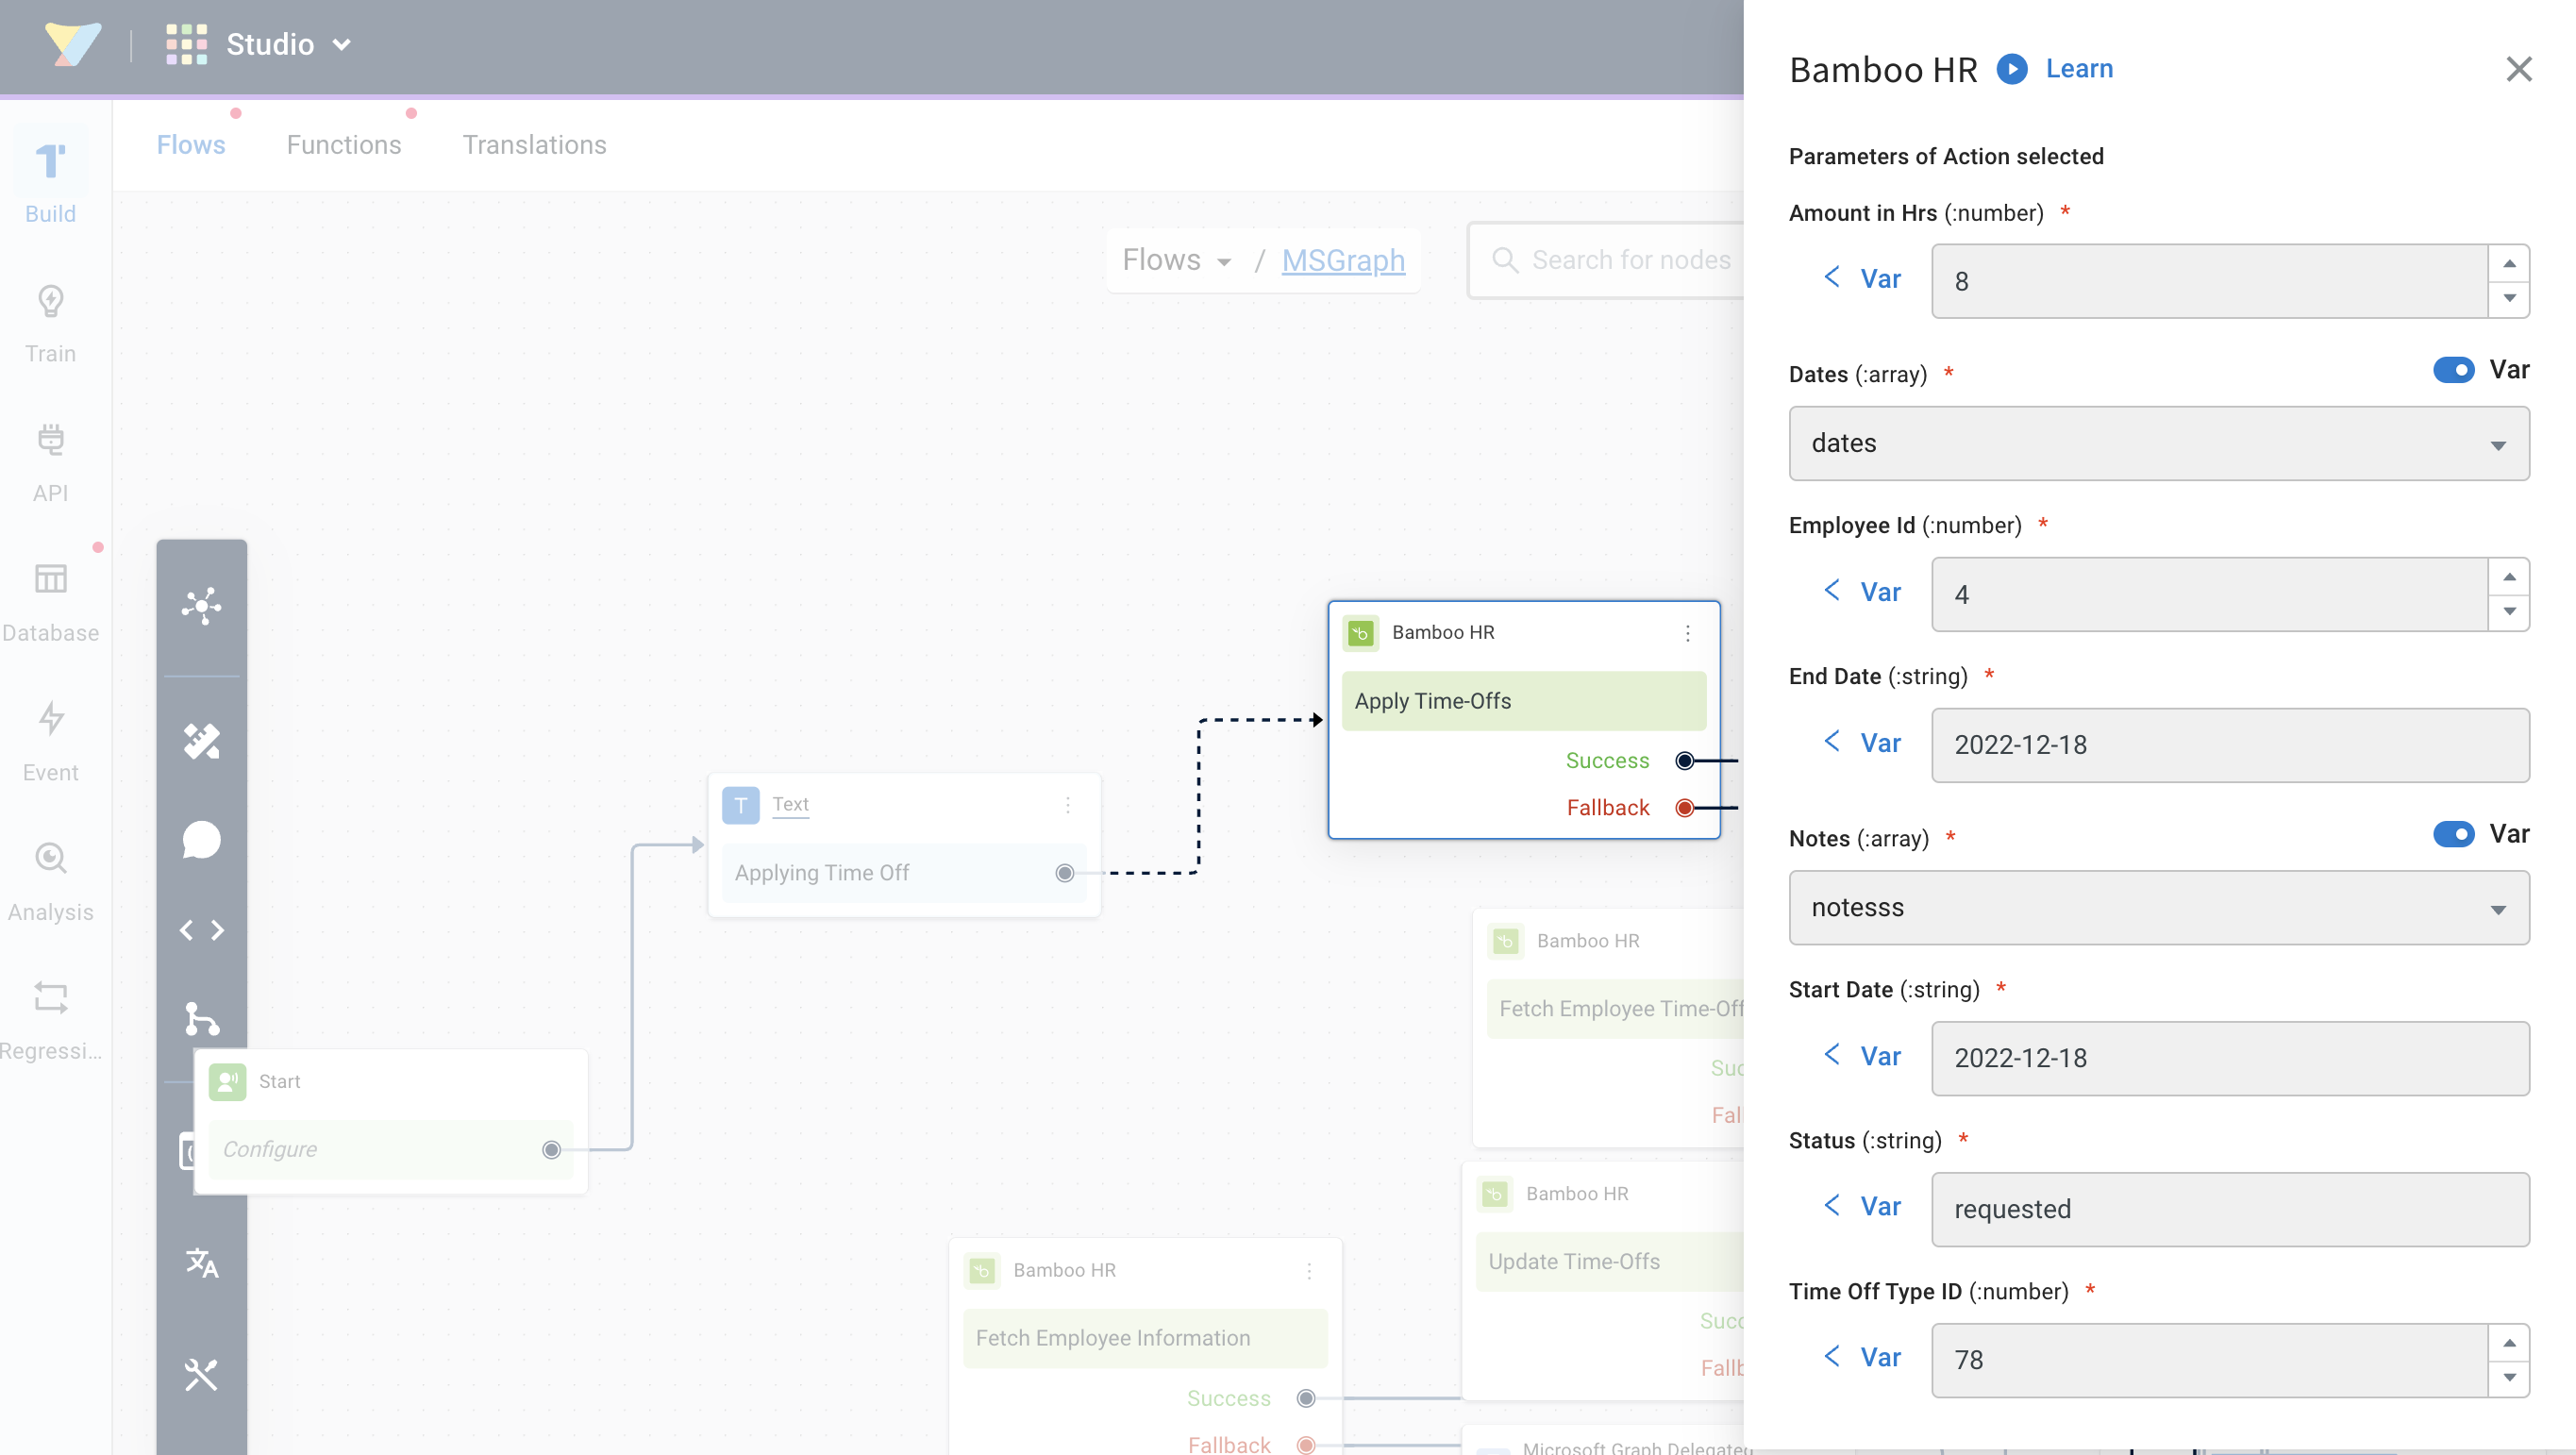Select the wrench tools icon
The width and height of the screenshot is (2576, 1455).
201,1375
